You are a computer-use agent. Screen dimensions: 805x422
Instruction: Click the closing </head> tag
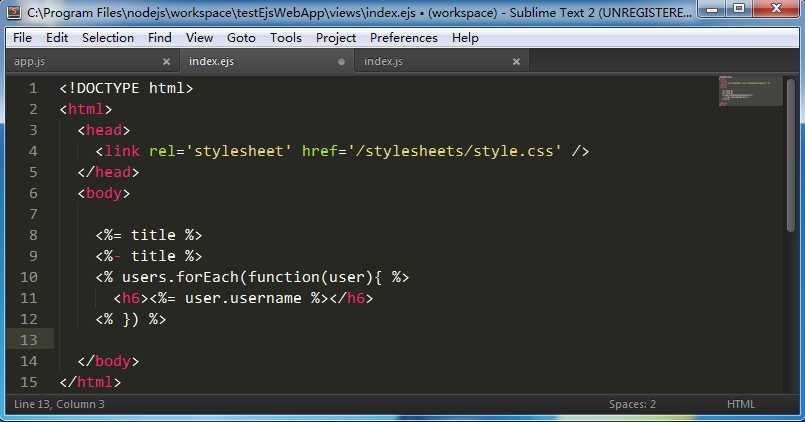coord(108,172)
